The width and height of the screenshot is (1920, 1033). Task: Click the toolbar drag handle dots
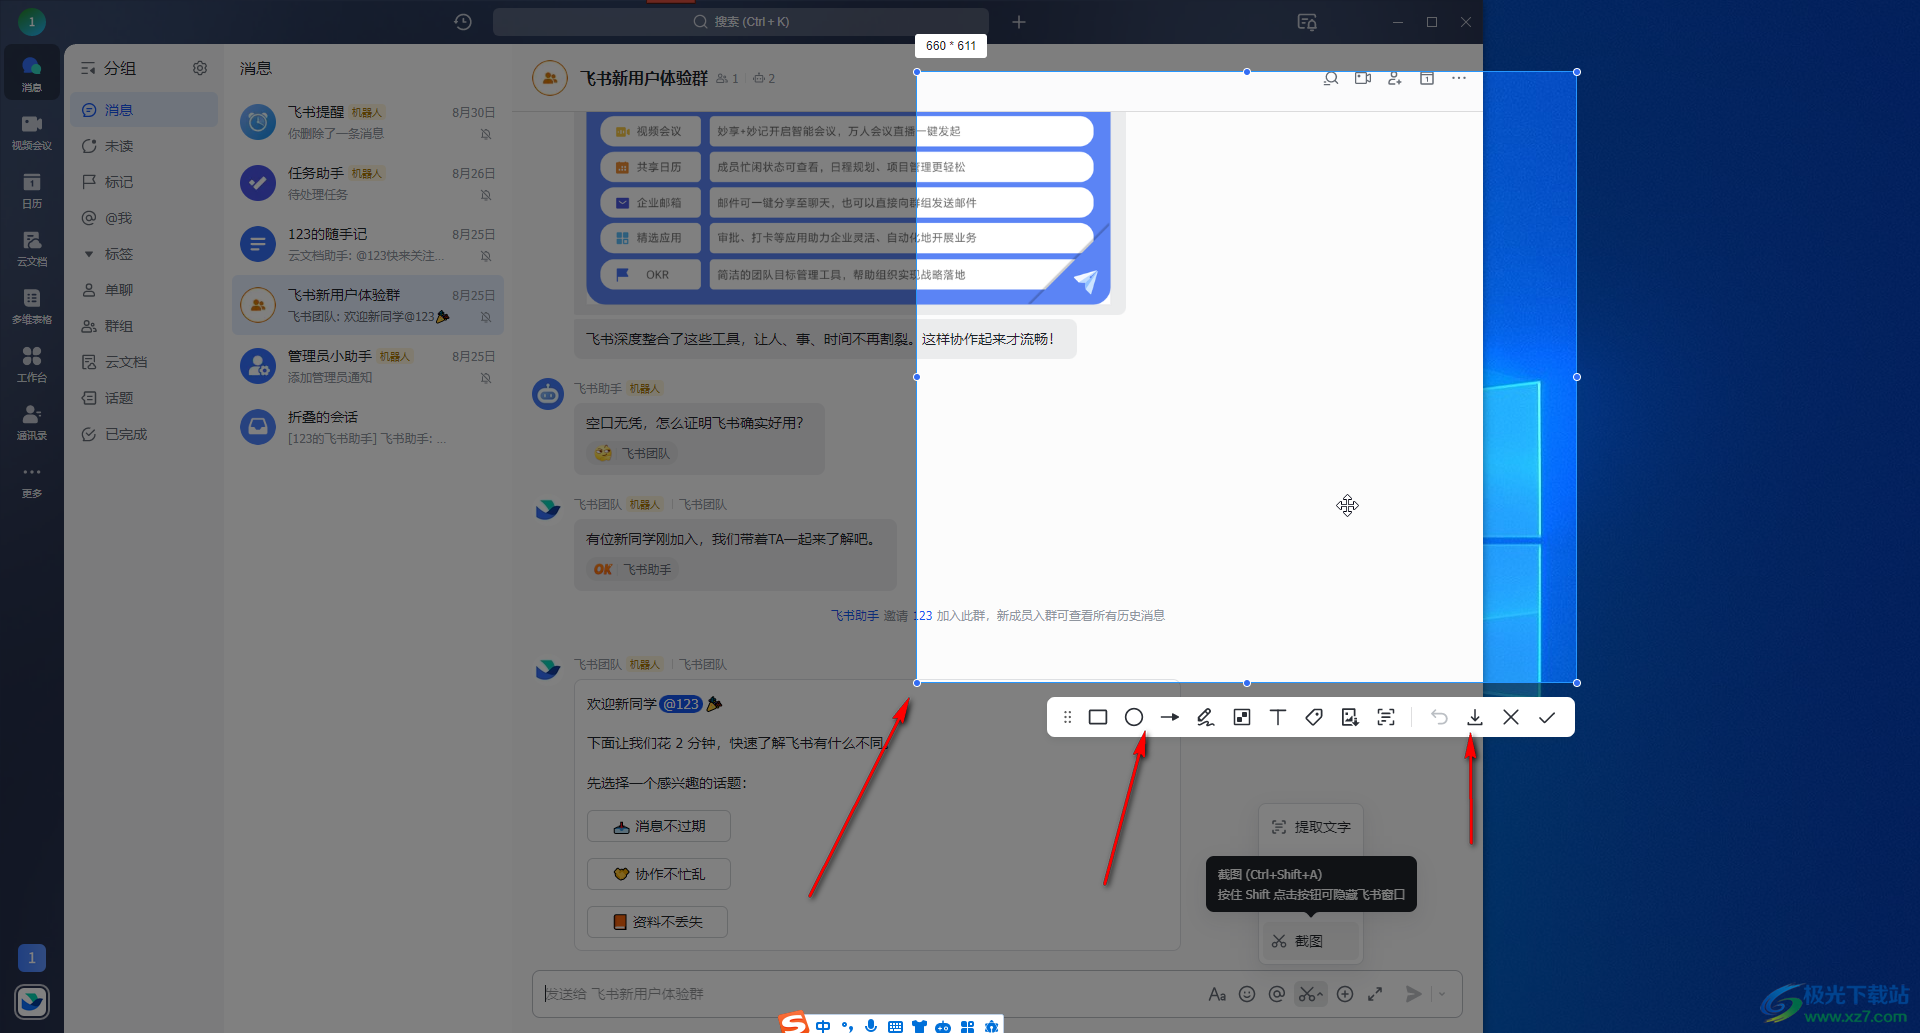click(1067, 717)
